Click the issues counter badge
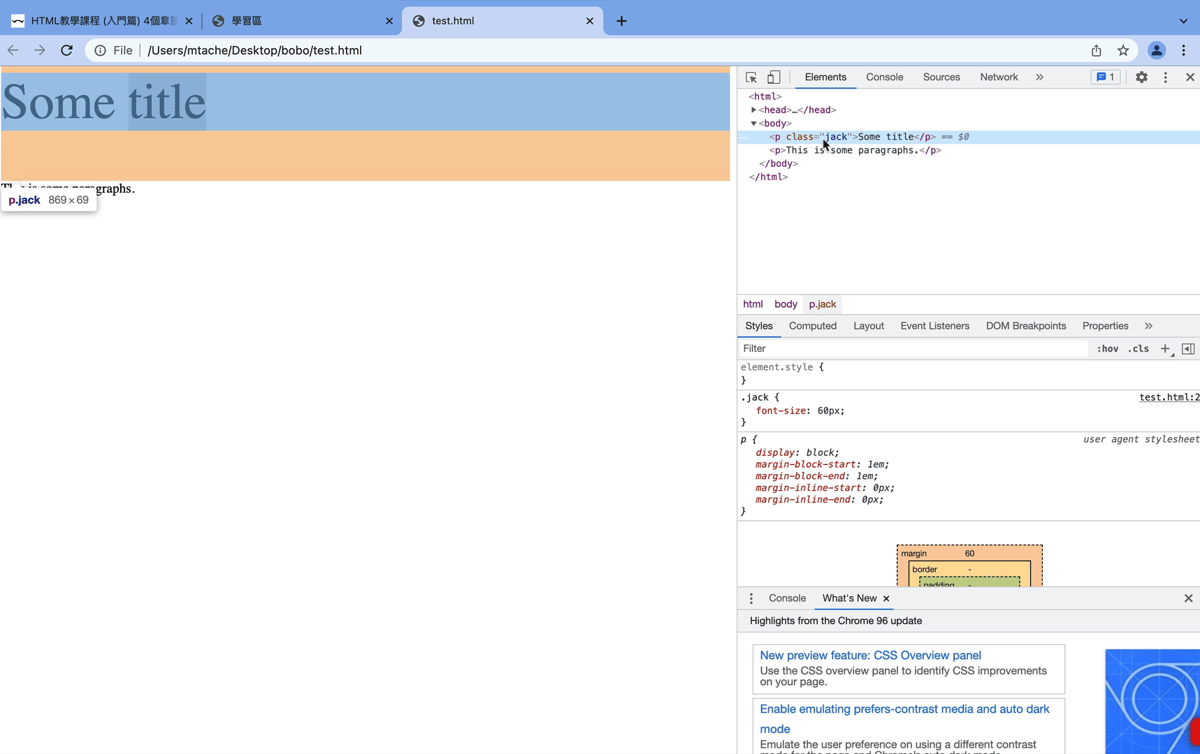 1105,77
